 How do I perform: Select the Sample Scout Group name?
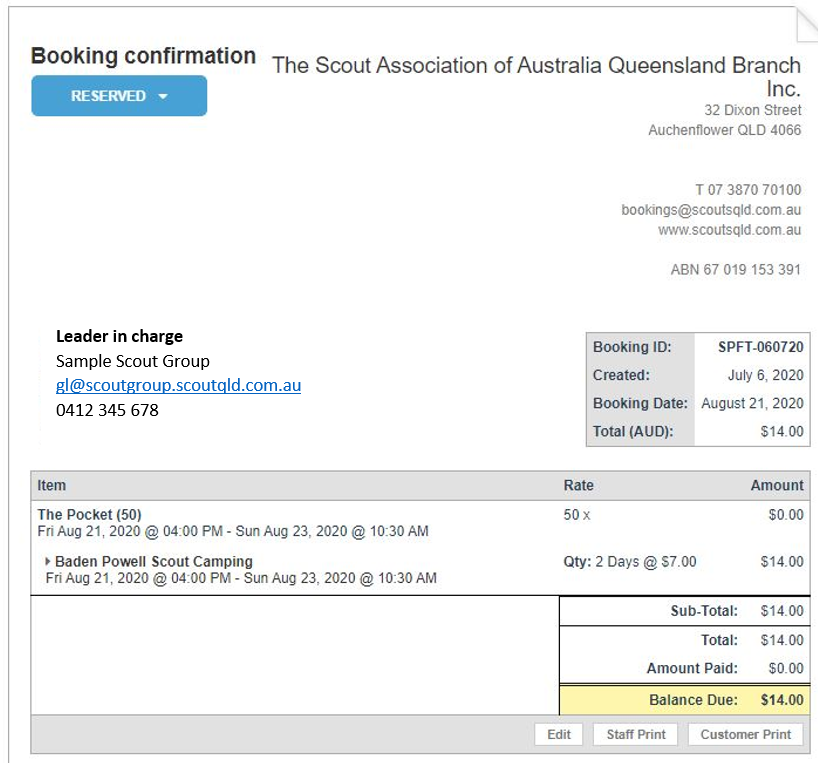(133, 361)
